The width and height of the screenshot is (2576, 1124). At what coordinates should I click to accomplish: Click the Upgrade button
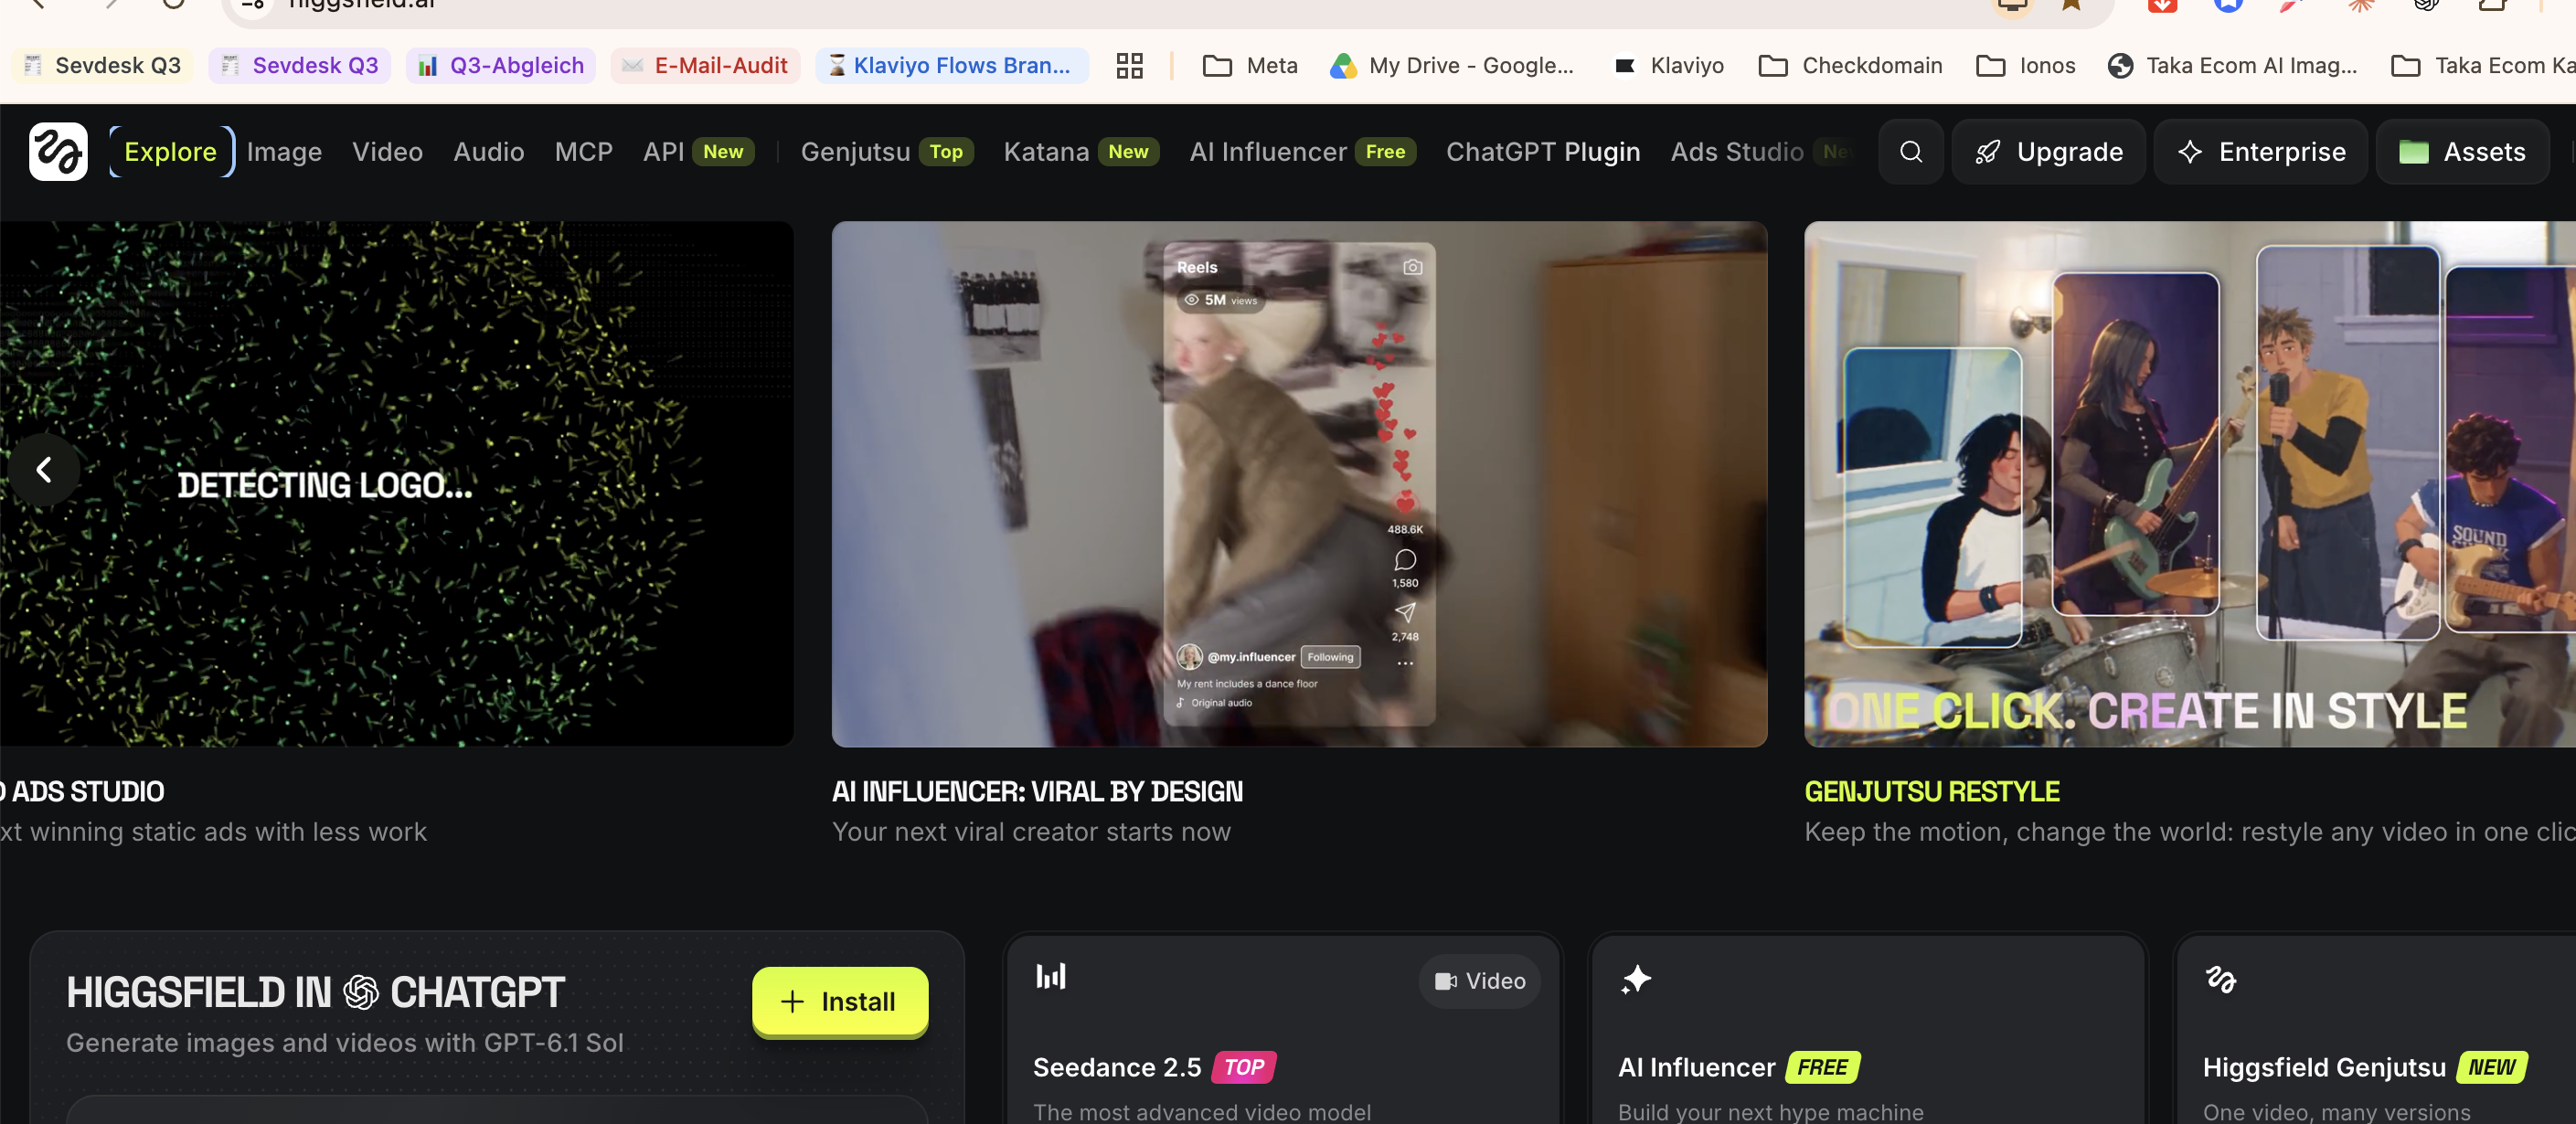point(2048,152)
